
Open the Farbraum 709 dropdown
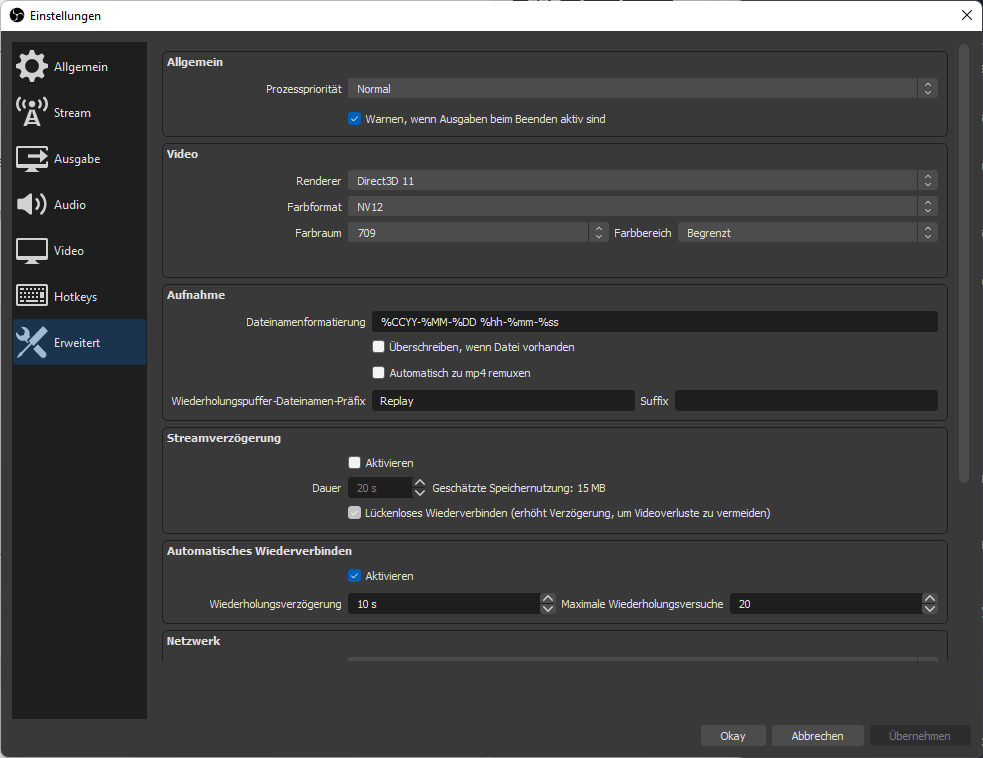coord(478,233)
